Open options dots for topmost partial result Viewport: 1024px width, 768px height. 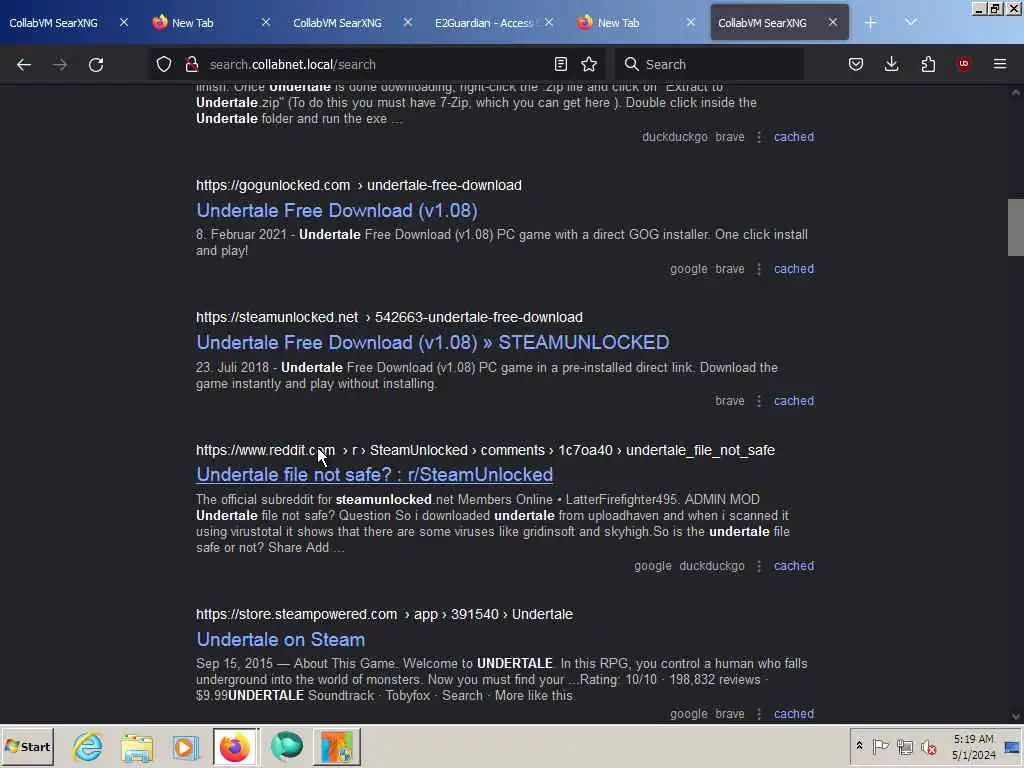[759, 137]
